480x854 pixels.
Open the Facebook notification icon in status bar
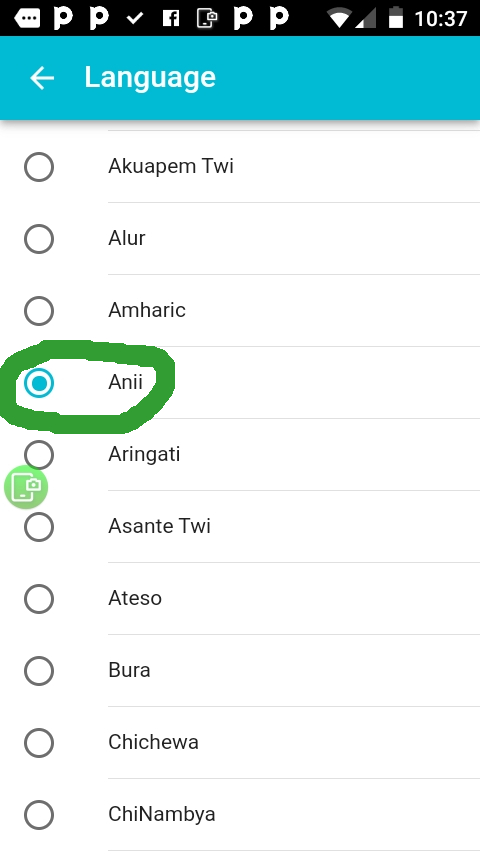pyautogui.click(x=171, y=18)
